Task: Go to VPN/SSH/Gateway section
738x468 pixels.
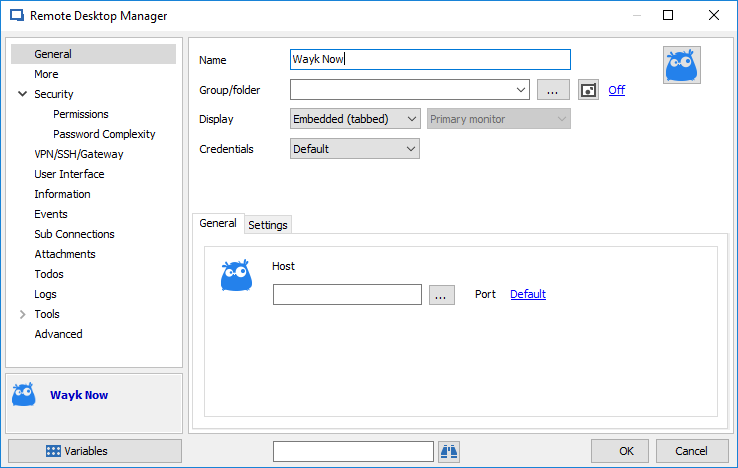Action: [x=79, y=154]
